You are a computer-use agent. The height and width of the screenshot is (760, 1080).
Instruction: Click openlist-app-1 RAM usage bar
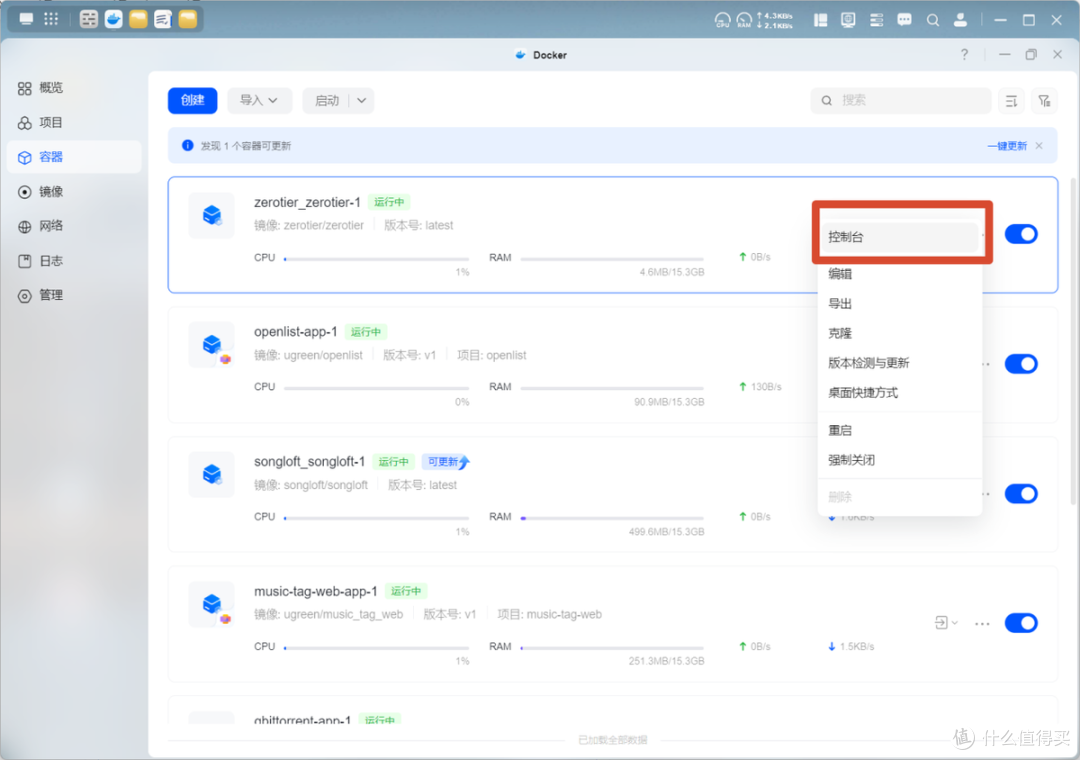612,389
